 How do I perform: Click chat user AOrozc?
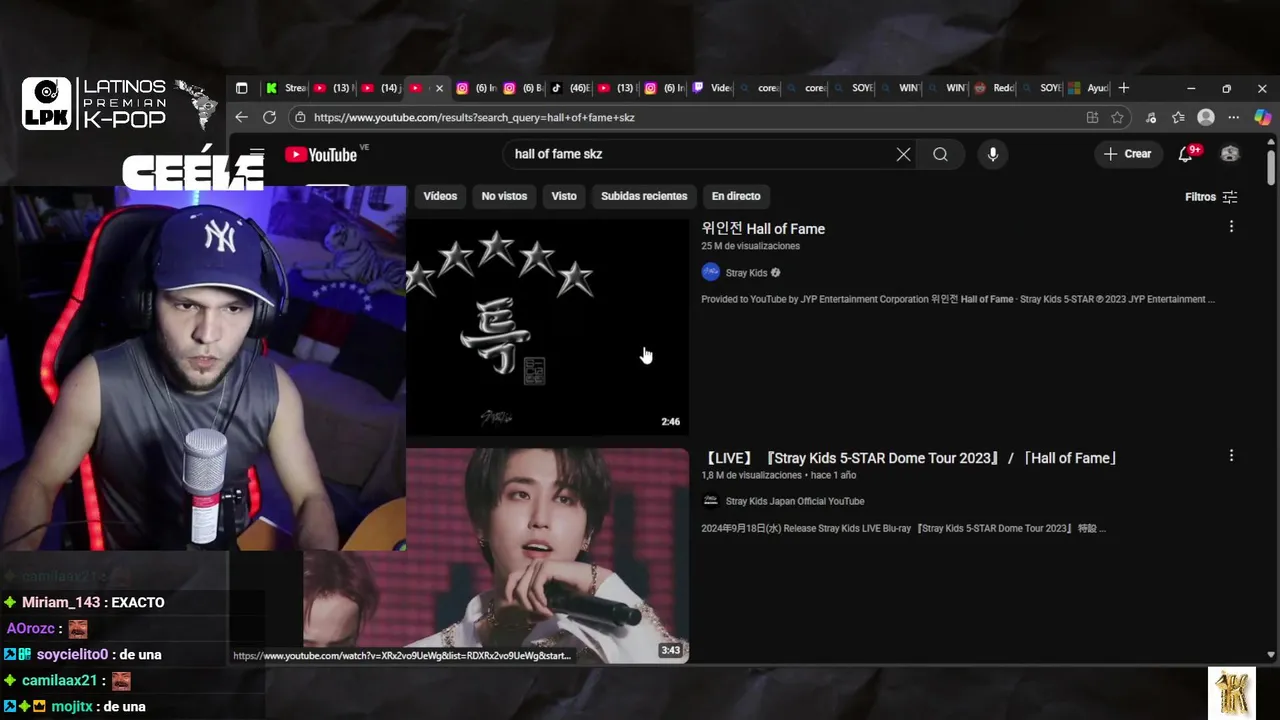coord(31,629)
